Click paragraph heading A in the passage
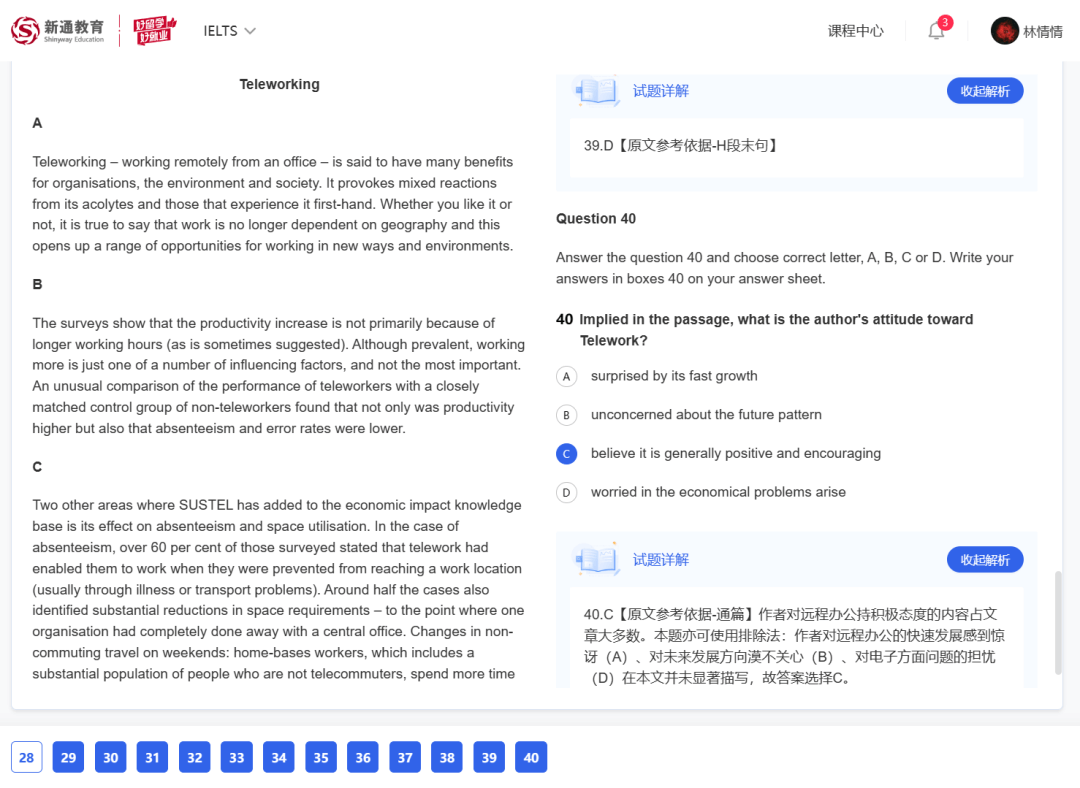Screen dimensions: 1080x788 37,123
